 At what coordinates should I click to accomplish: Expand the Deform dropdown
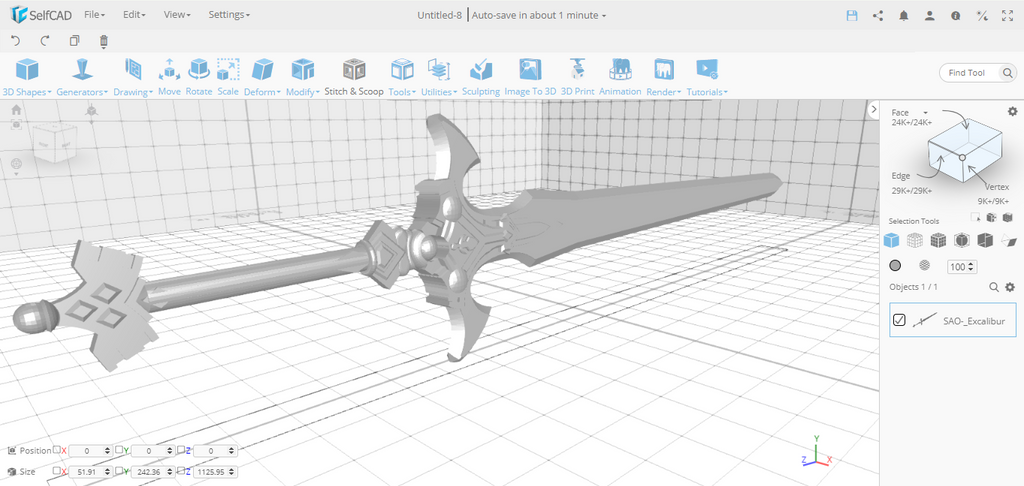click(x=263, y=77)
